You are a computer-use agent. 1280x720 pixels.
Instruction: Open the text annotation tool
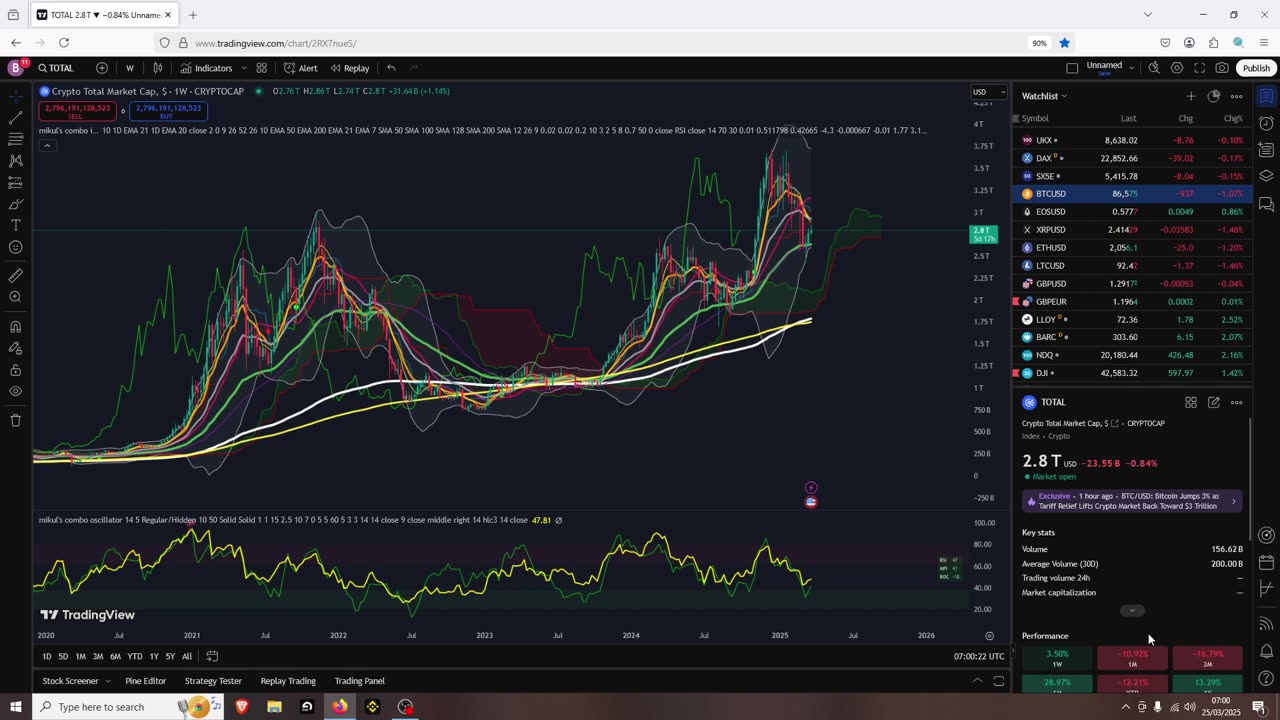pos(15,226)
